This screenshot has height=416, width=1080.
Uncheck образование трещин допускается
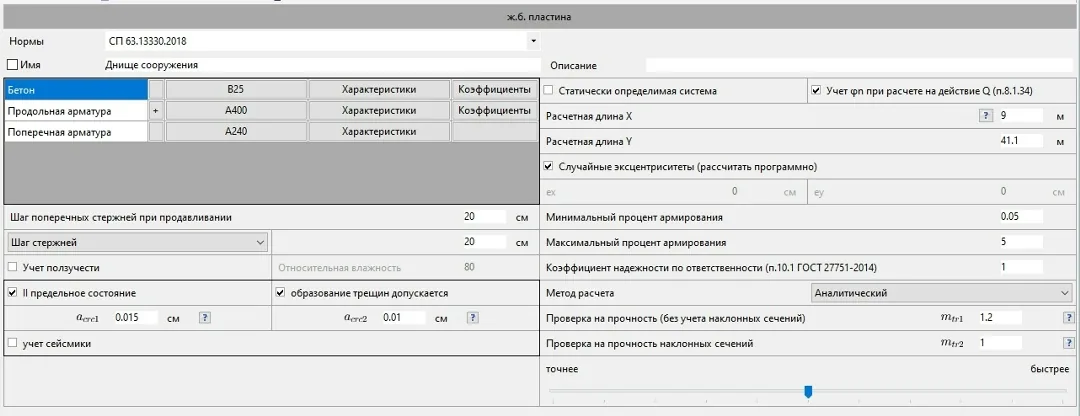[280, 293]
